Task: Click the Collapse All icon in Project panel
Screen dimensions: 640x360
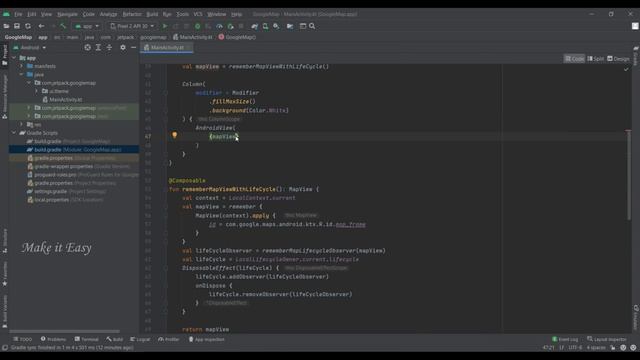Action: click(x=109, y=47)
